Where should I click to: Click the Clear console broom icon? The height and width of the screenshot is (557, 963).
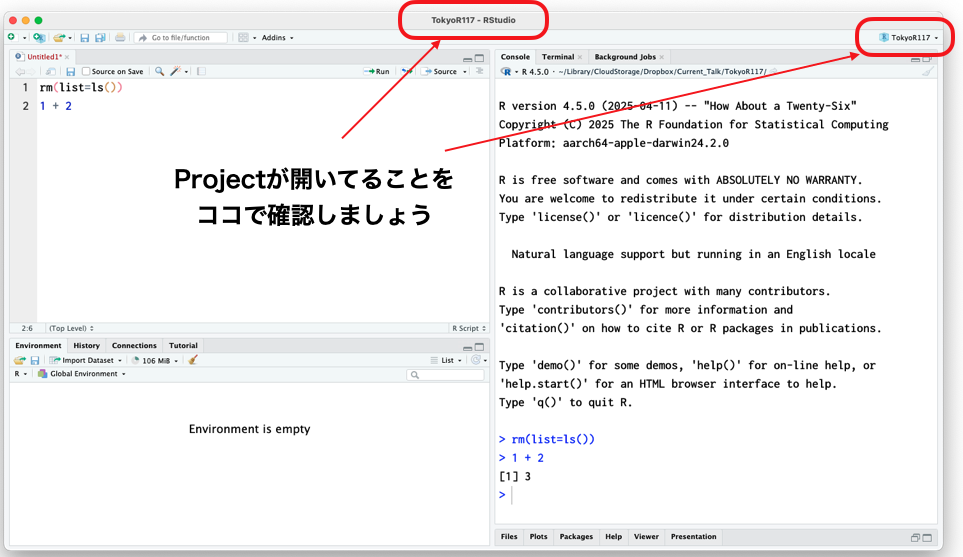pyautogui.click(x=927, y=72)
